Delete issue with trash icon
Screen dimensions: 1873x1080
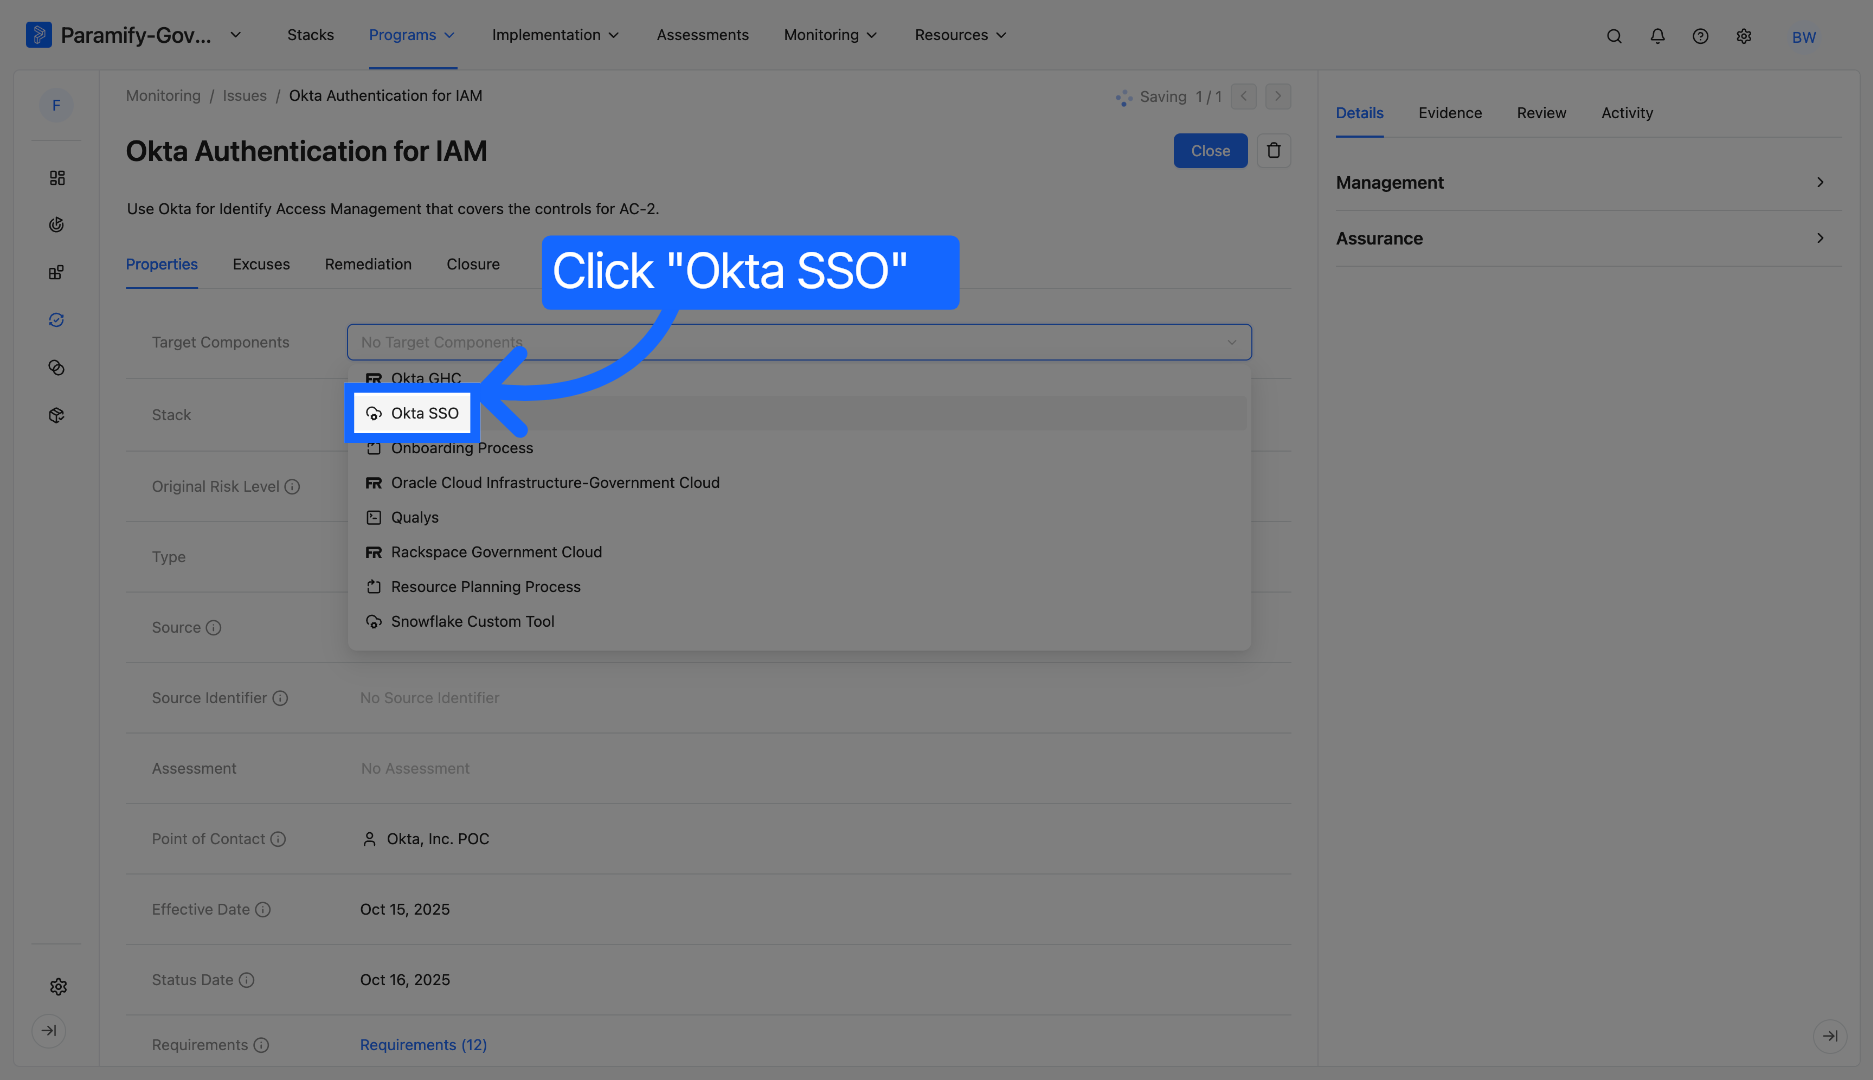point(1273,151)
